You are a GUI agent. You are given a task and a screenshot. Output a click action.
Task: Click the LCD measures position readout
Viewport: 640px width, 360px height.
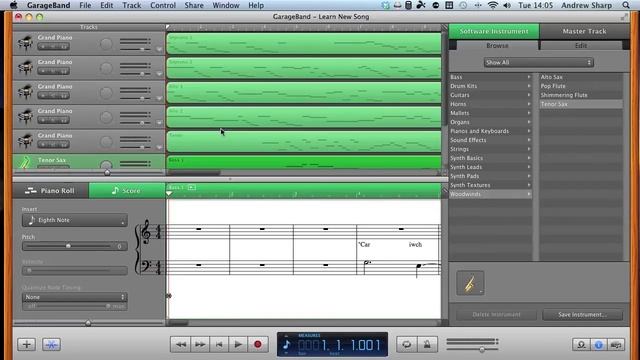[x=340, y=345]
